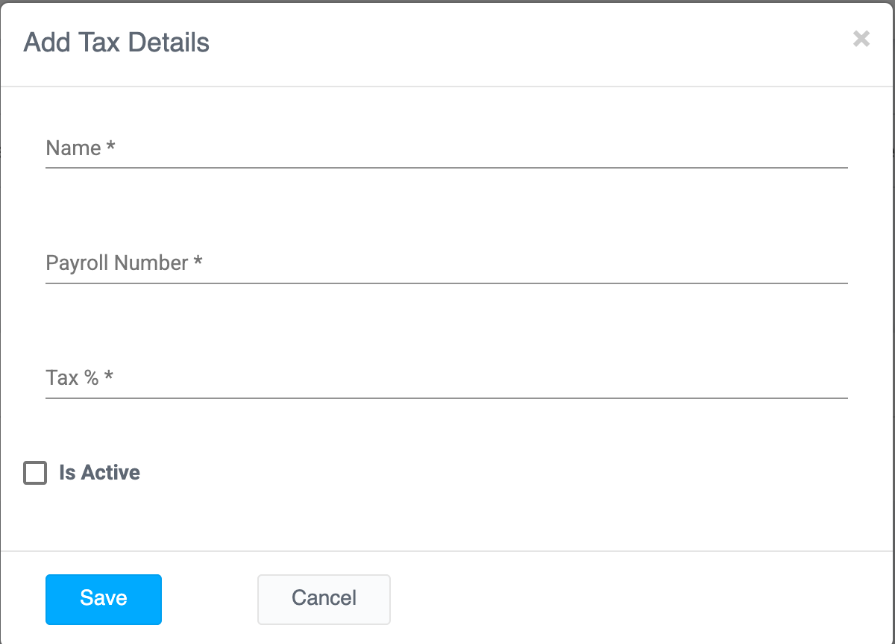
Task: Click into the Payroll Number field
Action: click(446, 264)
